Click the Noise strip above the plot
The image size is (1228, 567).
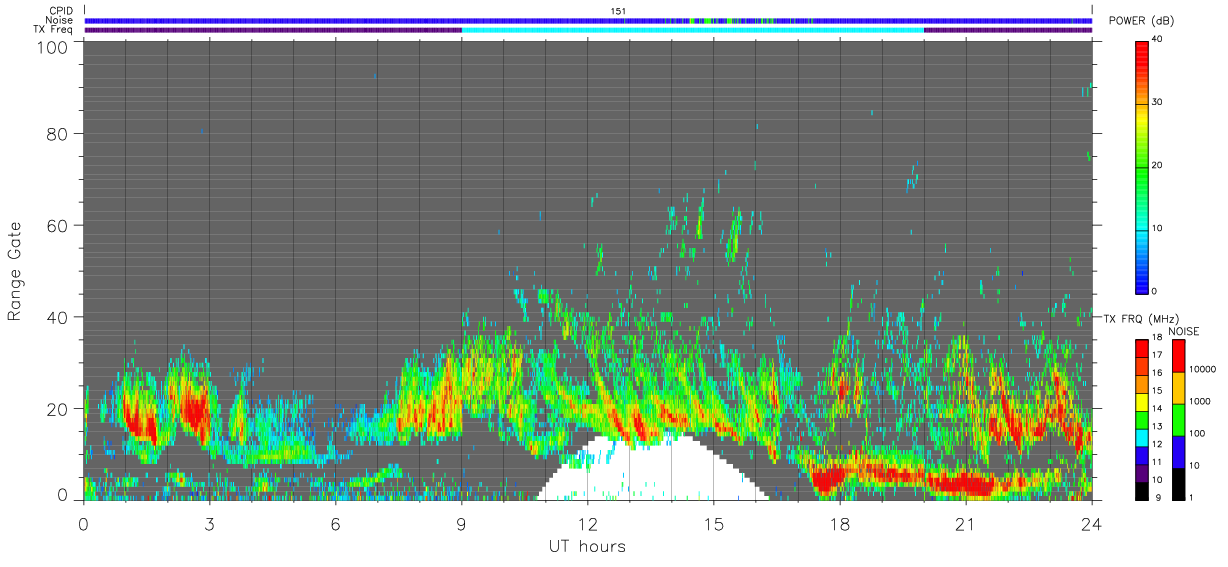click(588, 20)
